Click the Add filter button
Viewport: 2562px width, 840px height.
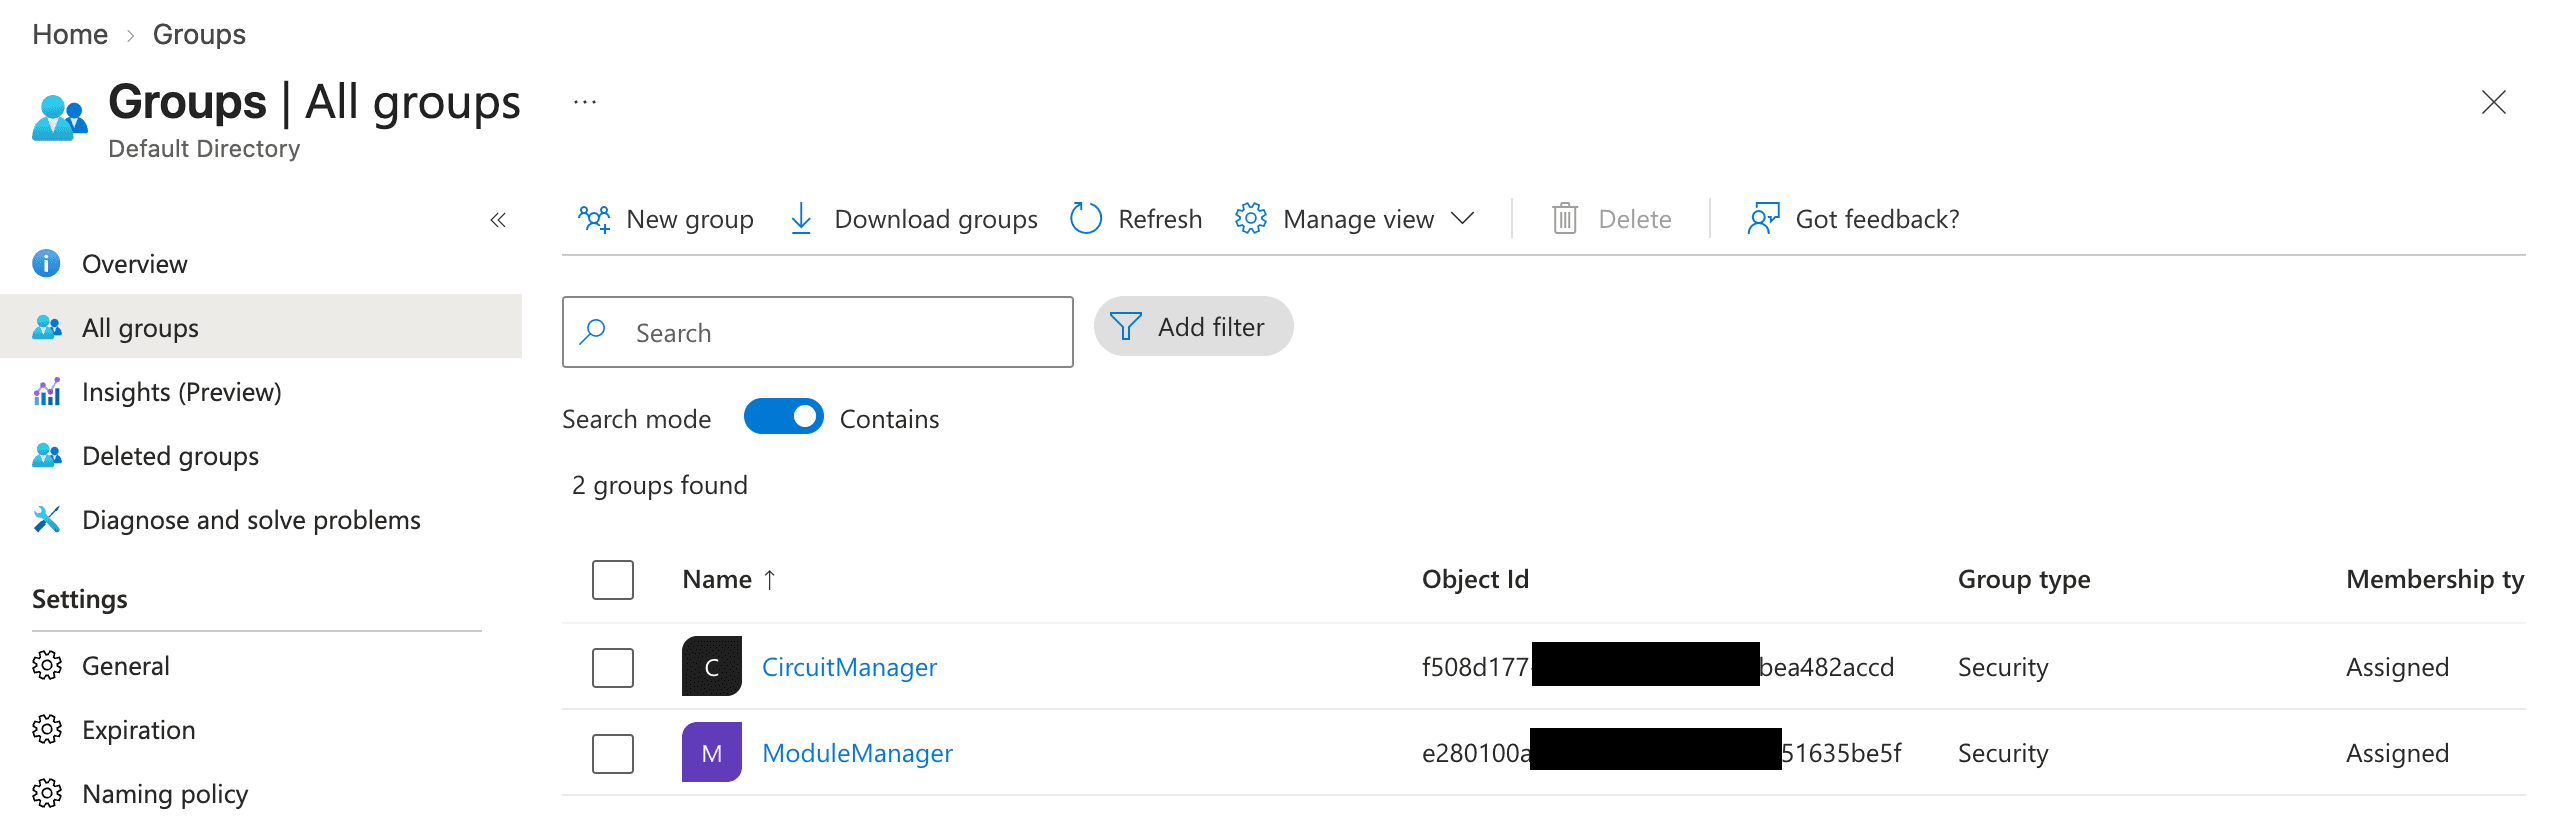[x=1193, y=326]
